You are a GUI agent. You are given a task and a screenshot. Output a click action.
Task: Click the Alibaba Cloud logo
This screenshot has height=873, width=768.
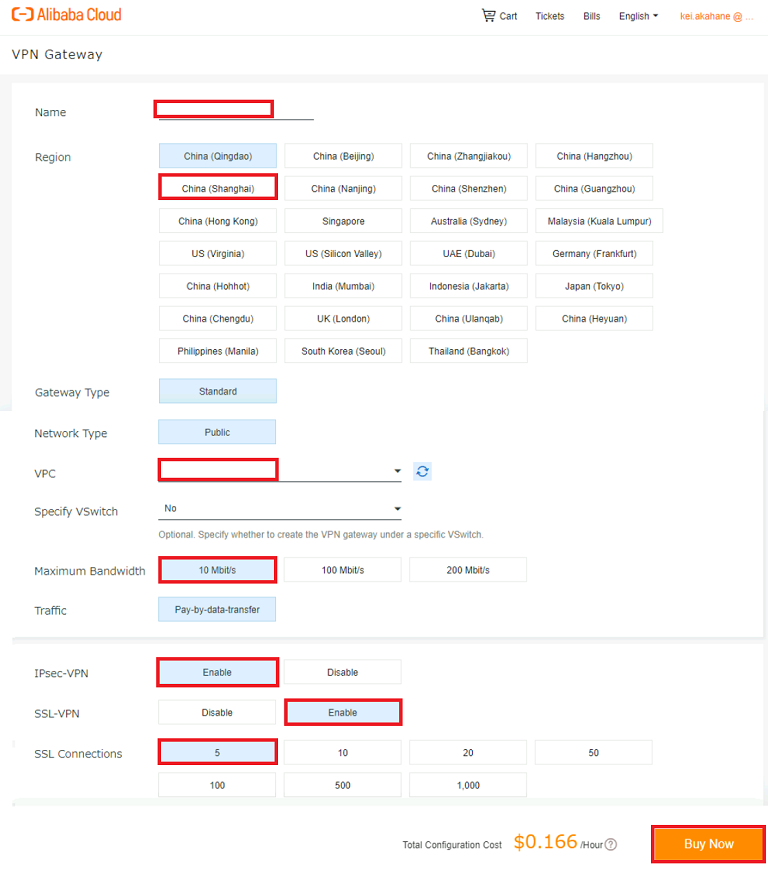[66, 14]
